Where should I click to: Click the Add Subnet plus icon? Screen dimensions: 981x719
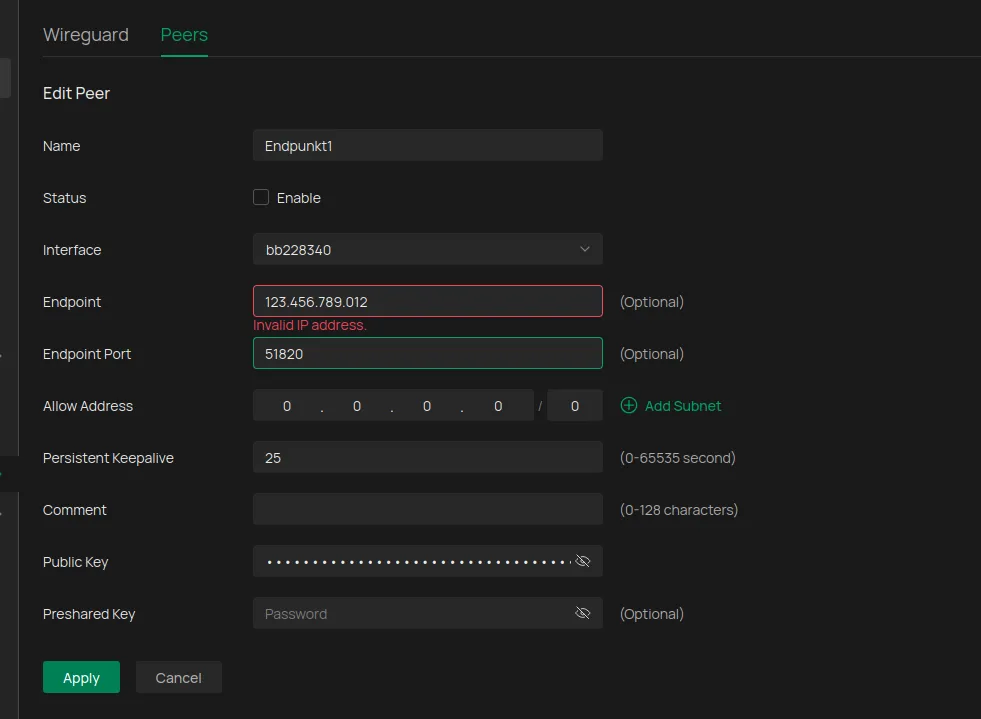[x=629, y=406]
